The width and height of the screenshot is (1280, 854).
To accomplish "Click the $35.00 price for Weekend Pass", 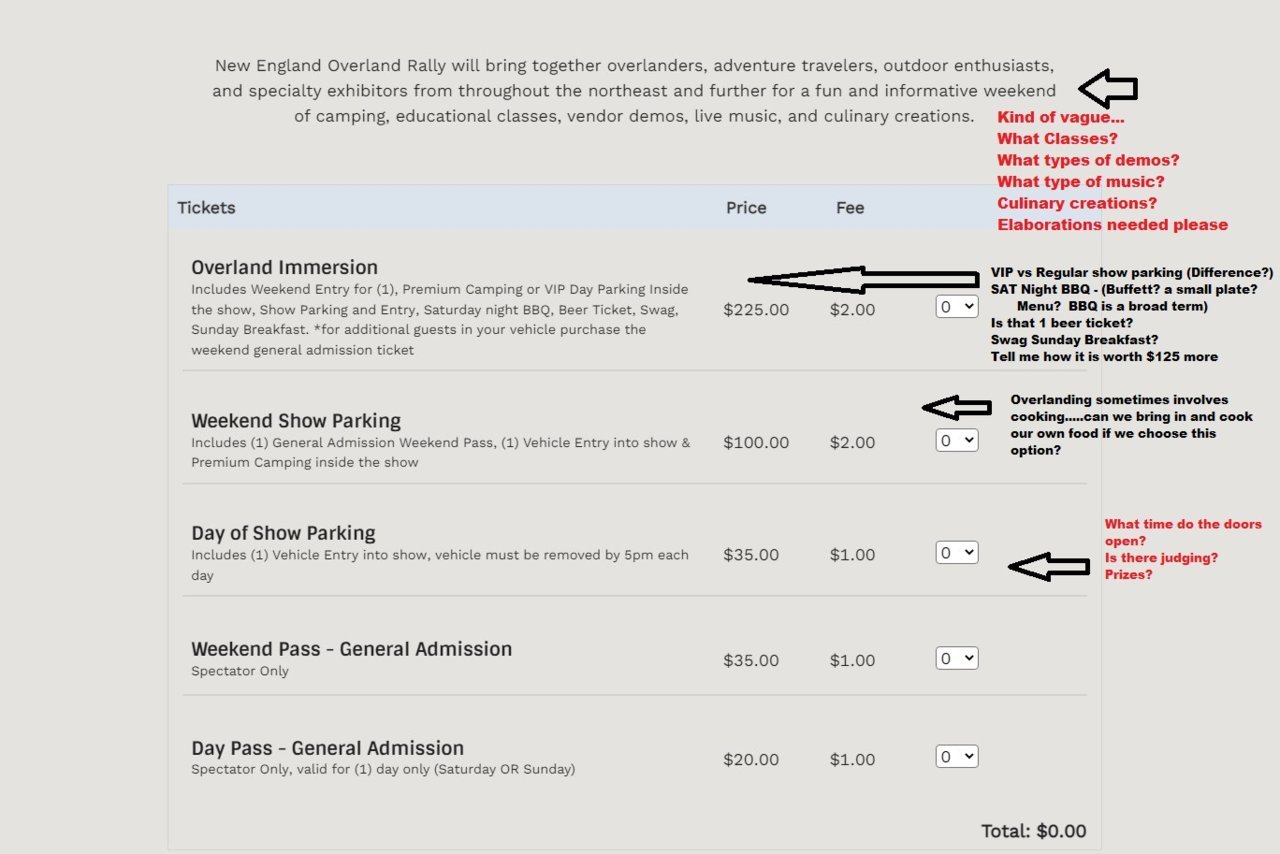I will 751,660.
